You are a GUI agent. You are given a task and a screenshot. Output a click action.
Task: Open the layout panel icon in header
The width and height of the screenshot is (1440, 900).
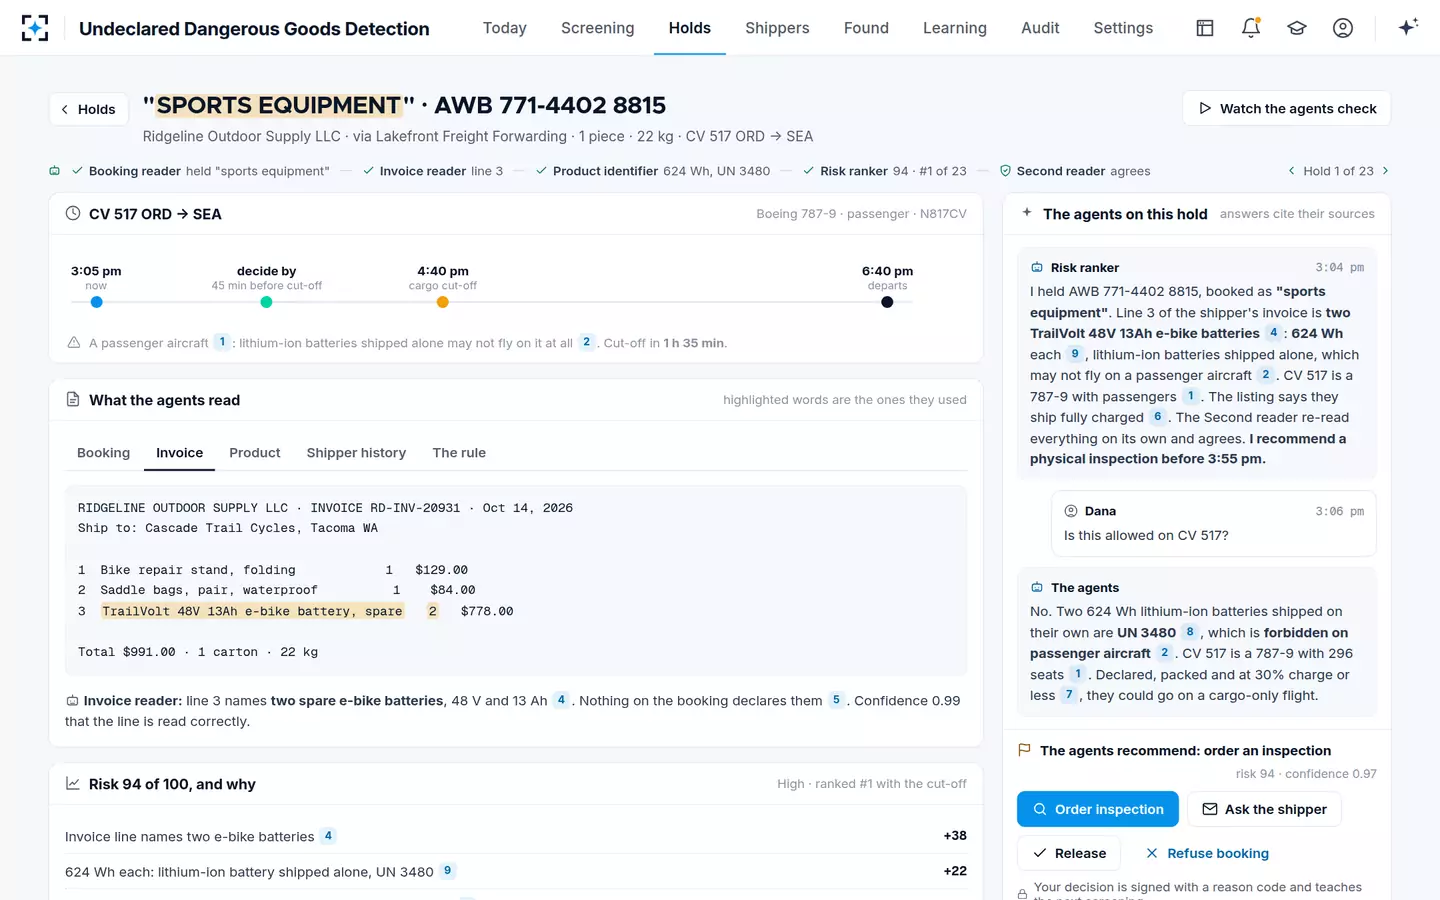(1205, 28)
